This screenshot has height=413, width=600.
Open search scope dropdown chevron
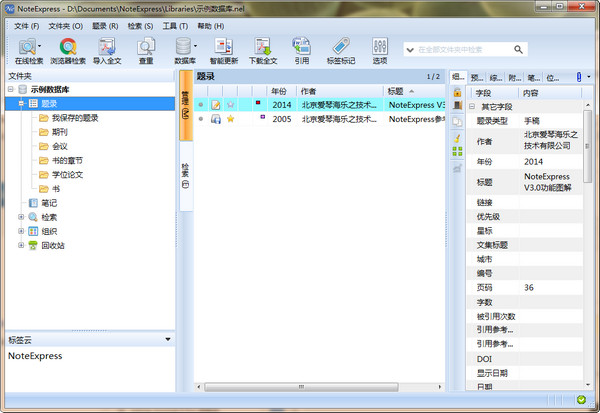point(410,50)
